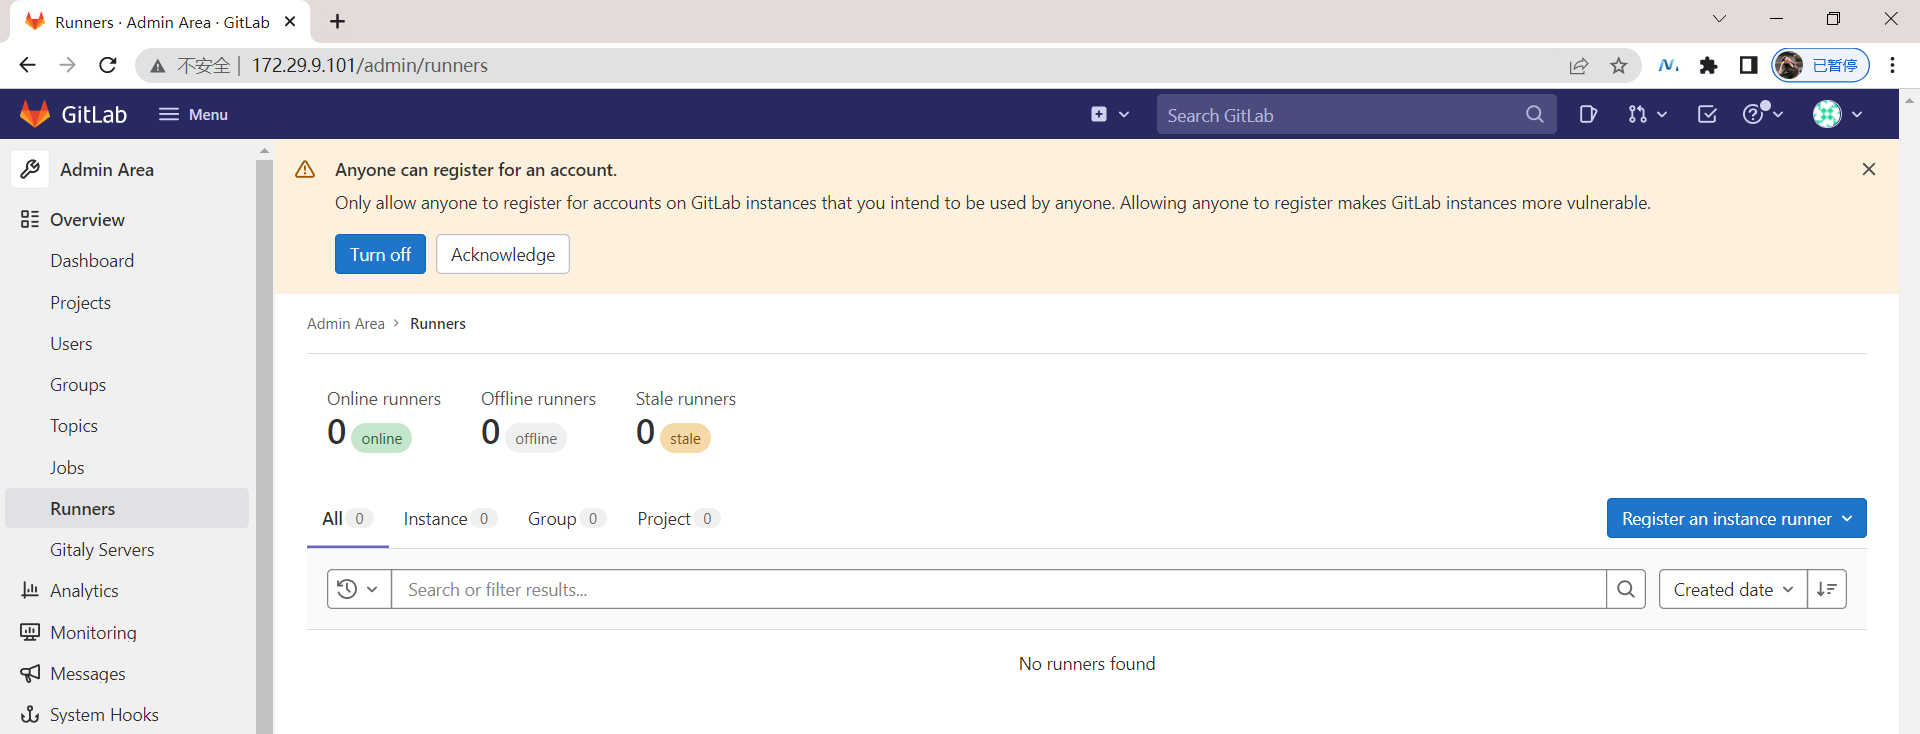
Task: Open the Created date sort dropdown
Action: [1733, 589]
